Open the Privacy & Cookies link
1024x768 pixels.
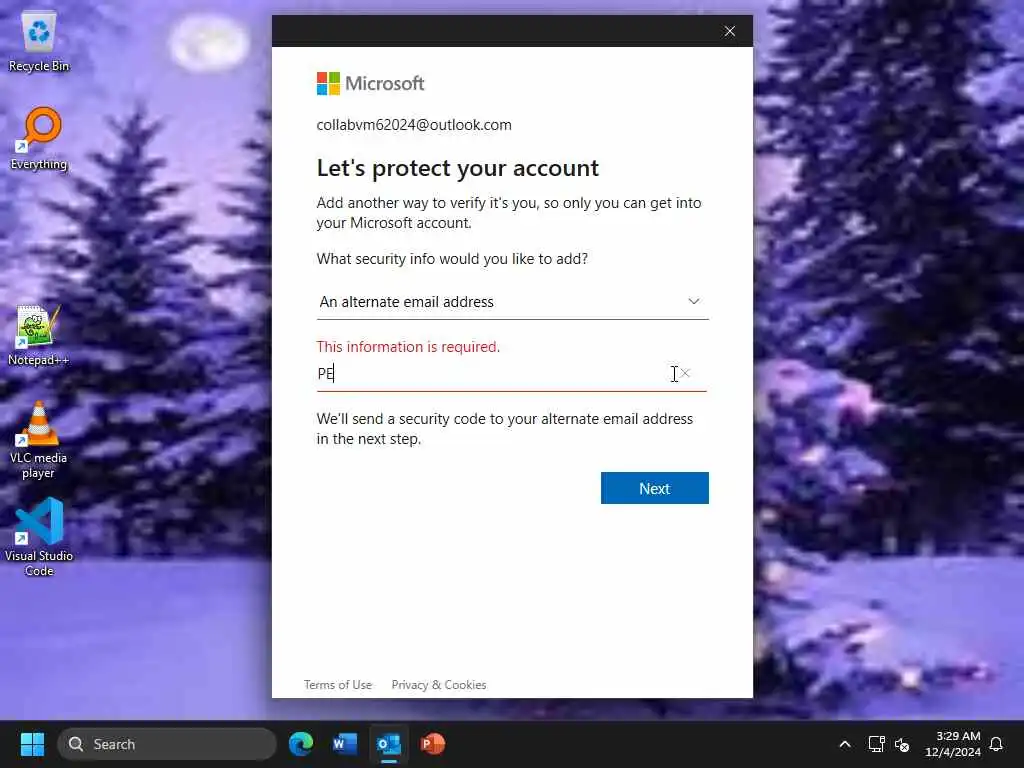click(439, 684)
